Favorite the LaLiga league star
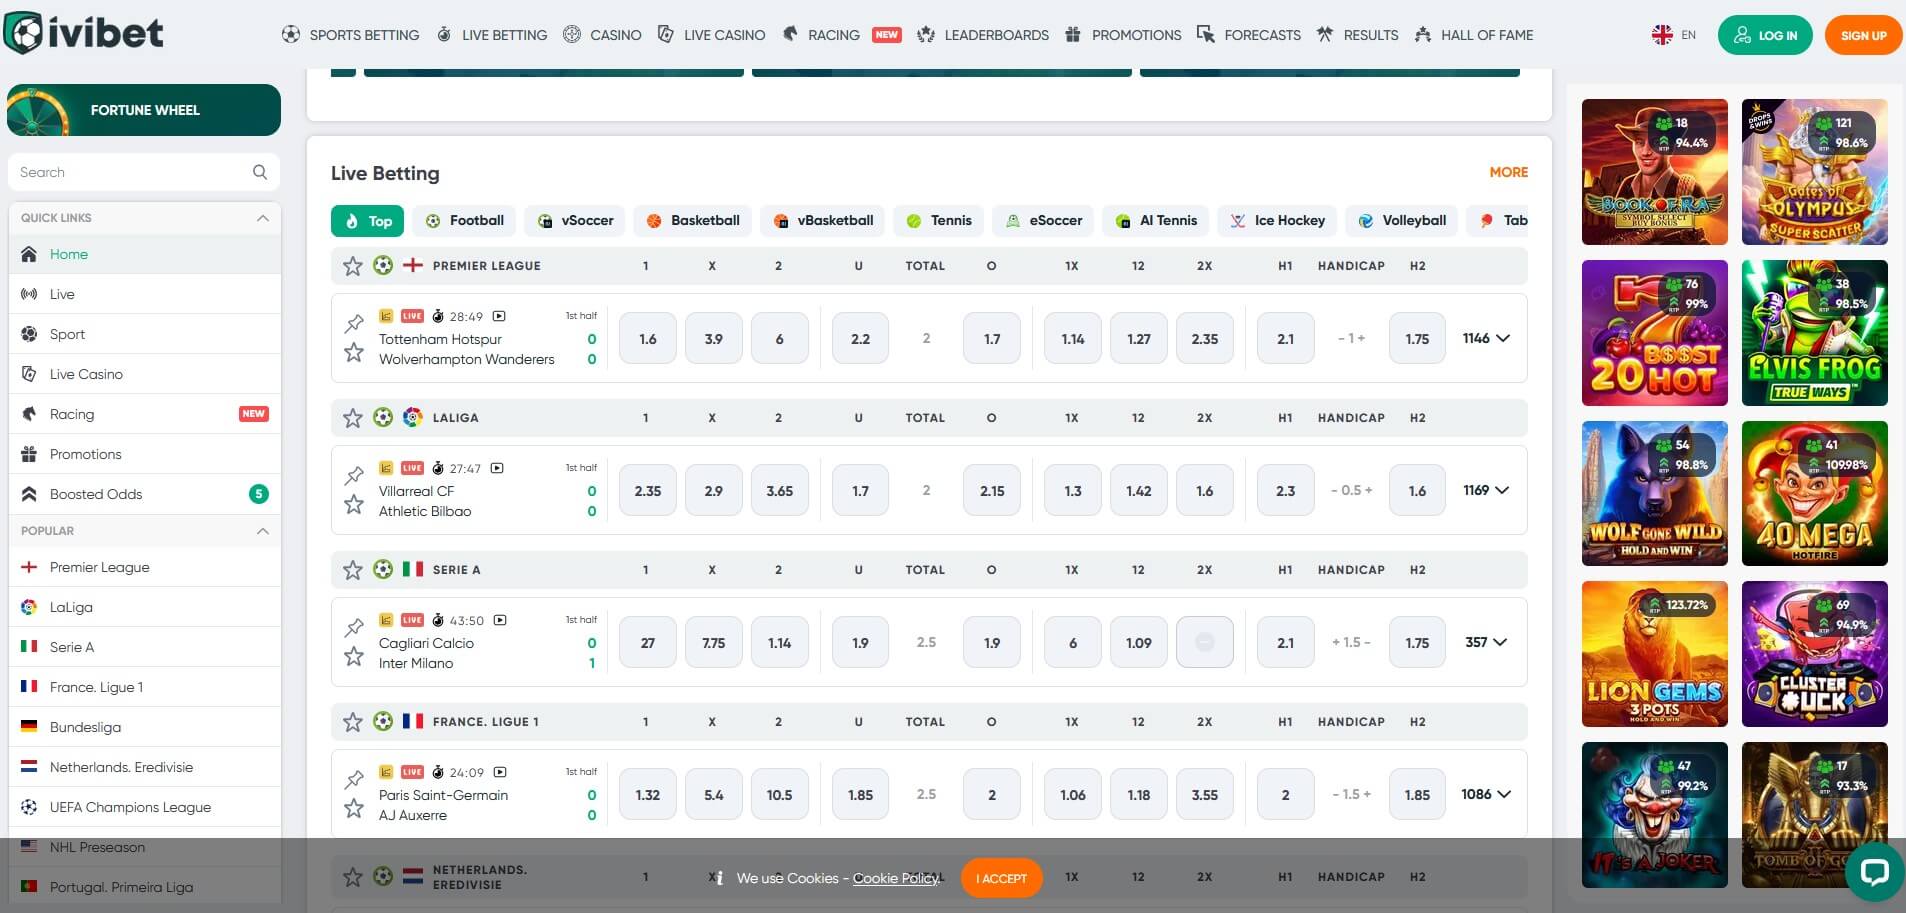1906x913 pixels. point(353,418)
